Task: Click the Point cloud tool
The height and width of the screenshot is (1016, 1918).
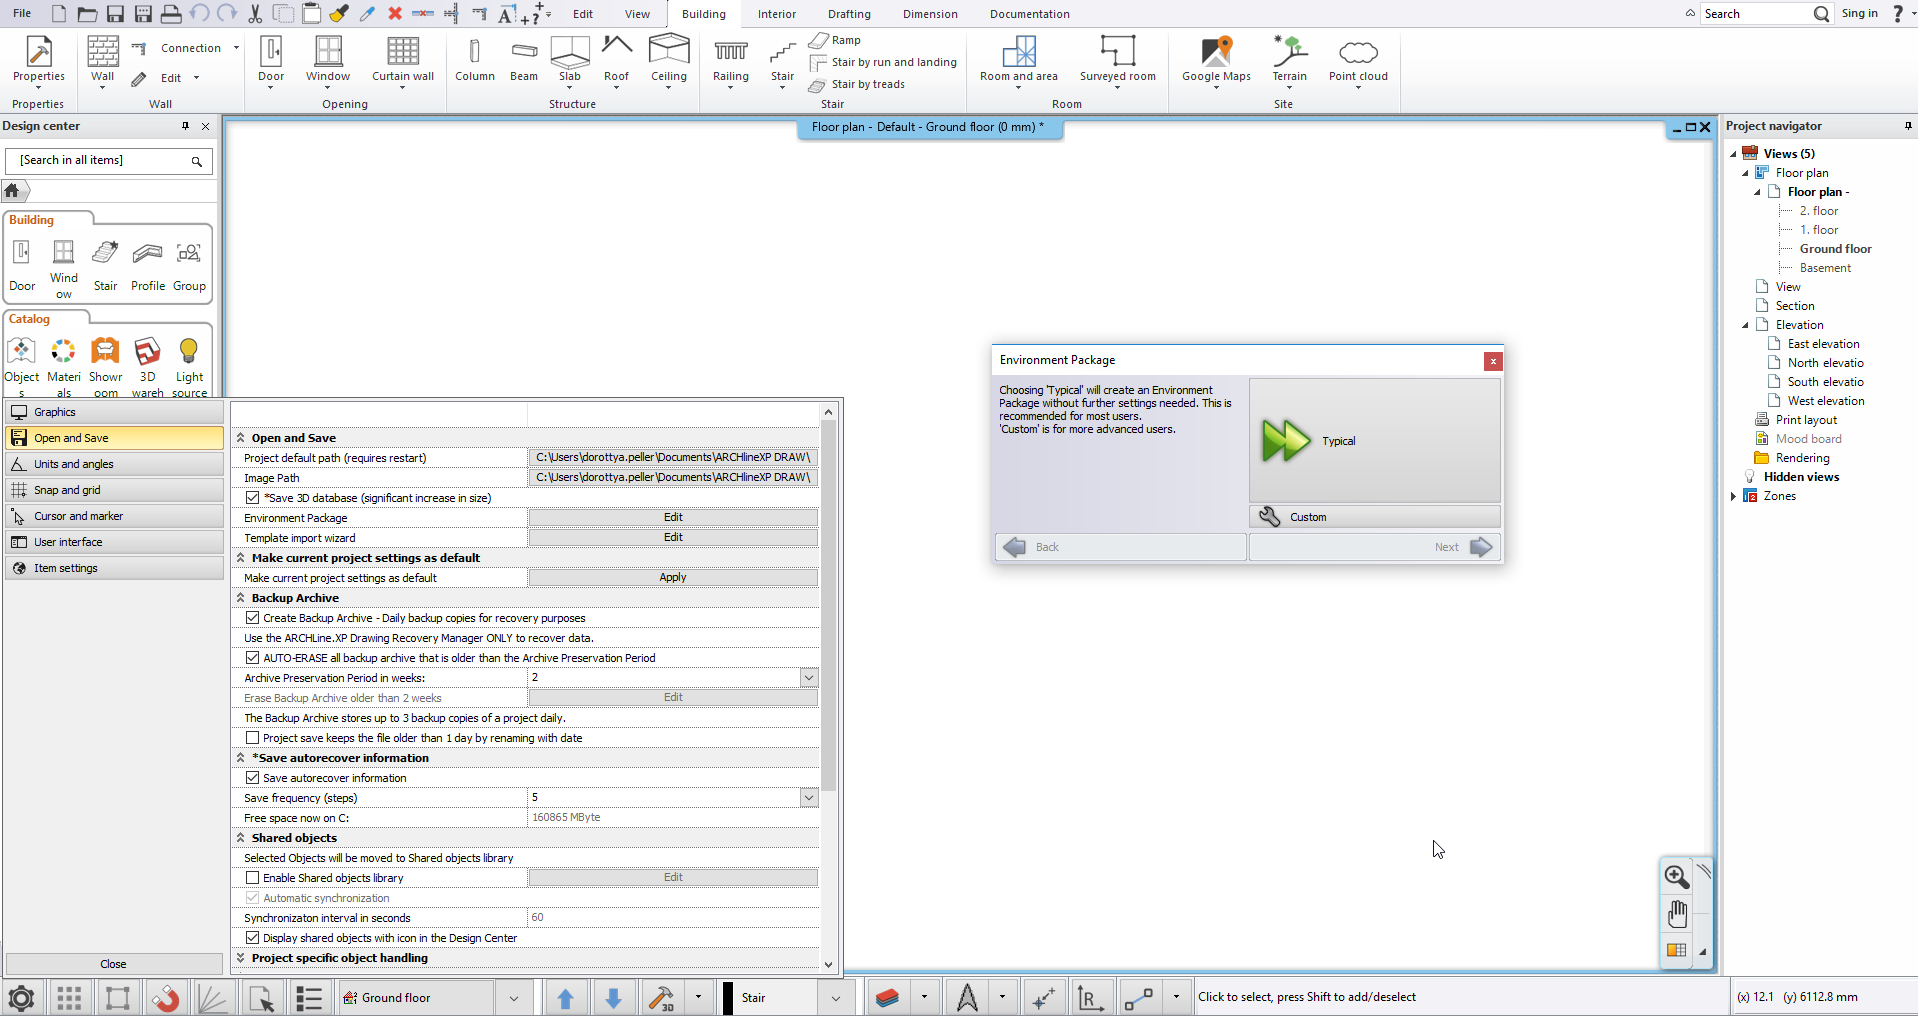Action: pos(1357,60)
